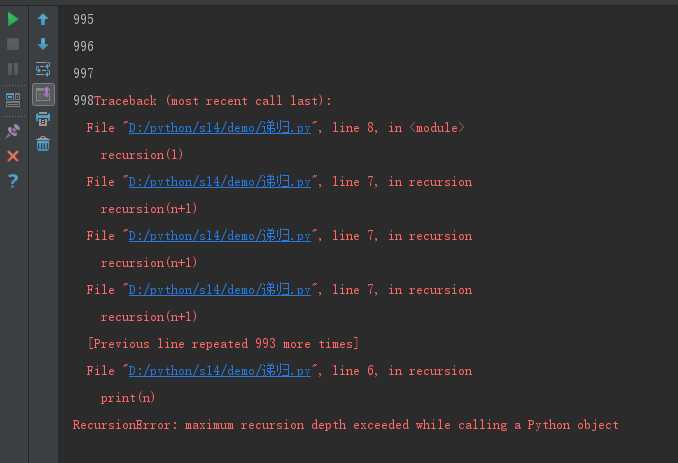This screenshot has height=463, width=678.
Task: Print the console output with the printer icon
Action: click(43, 119)
